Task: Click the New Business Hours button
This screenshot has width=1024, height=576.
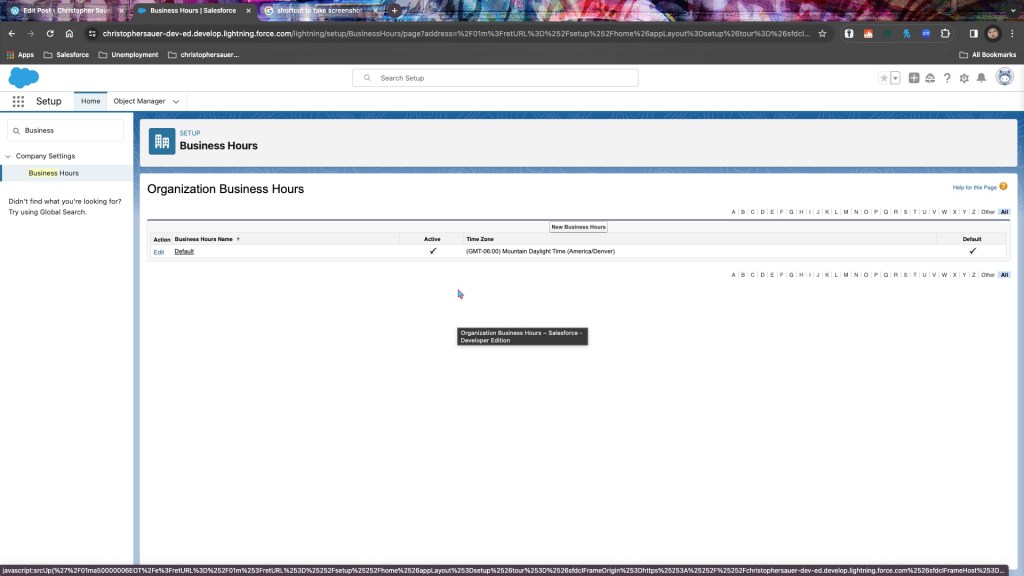Action: click(578, 227)
